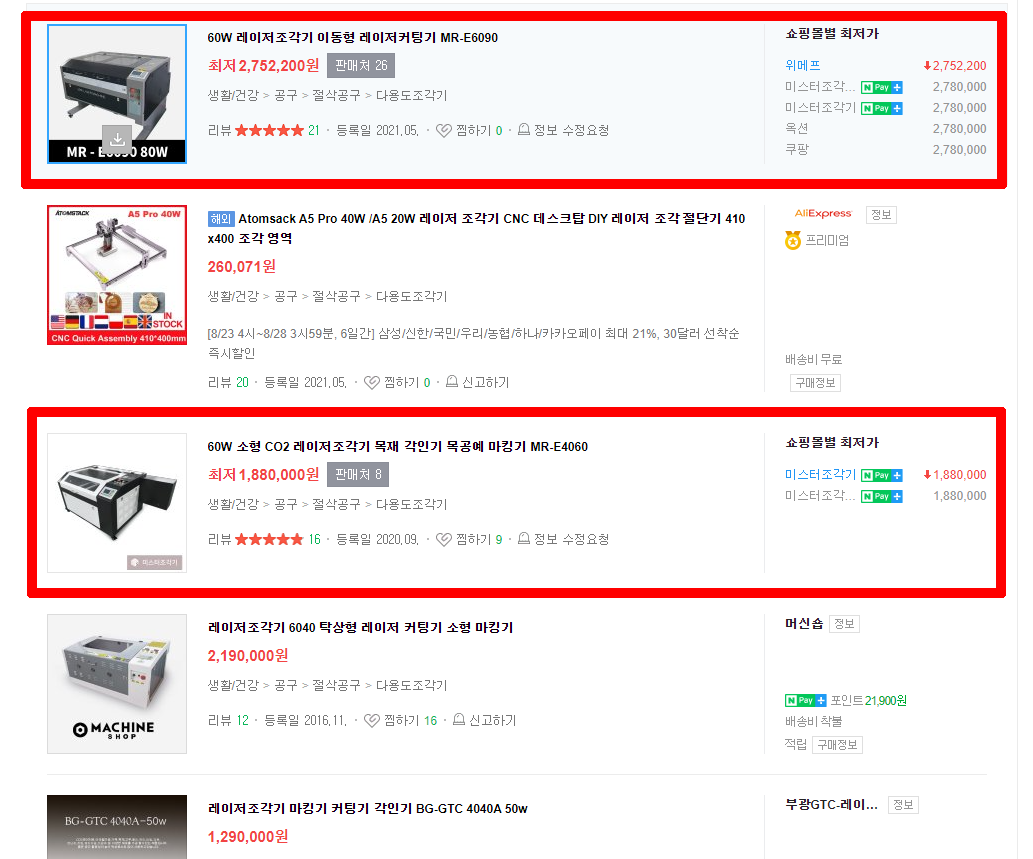The width and height of the screenshot is (1033, 859).
Task: Open the 판매처 8 sellers button
Action: point(358,475)
